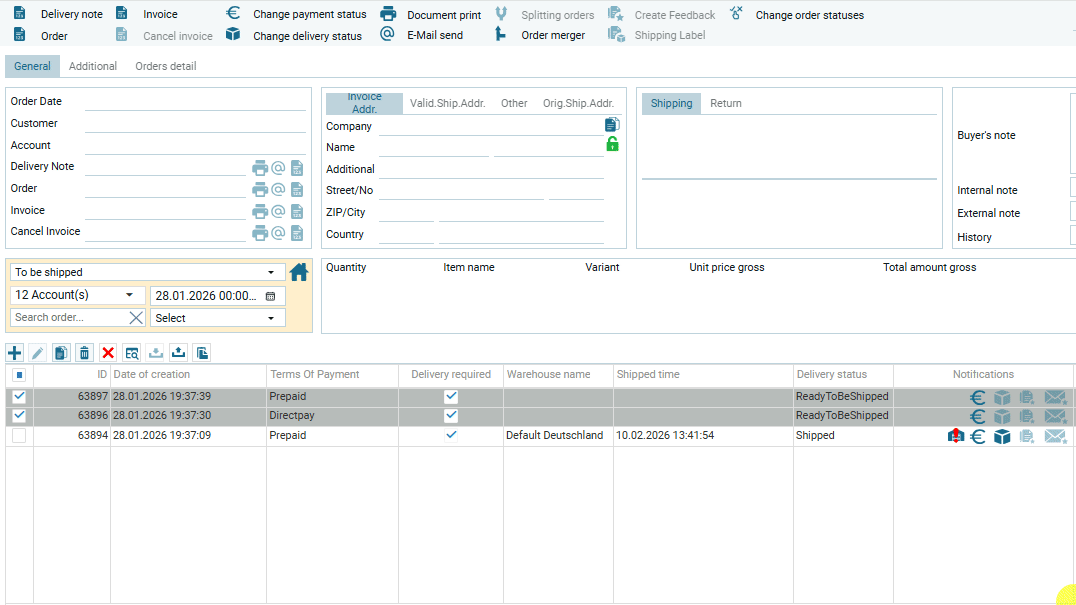The width and height of the screenshot is (1076, 605).
Task: Click the green padlock icon beside Name
Action: [x=612, y=145]
